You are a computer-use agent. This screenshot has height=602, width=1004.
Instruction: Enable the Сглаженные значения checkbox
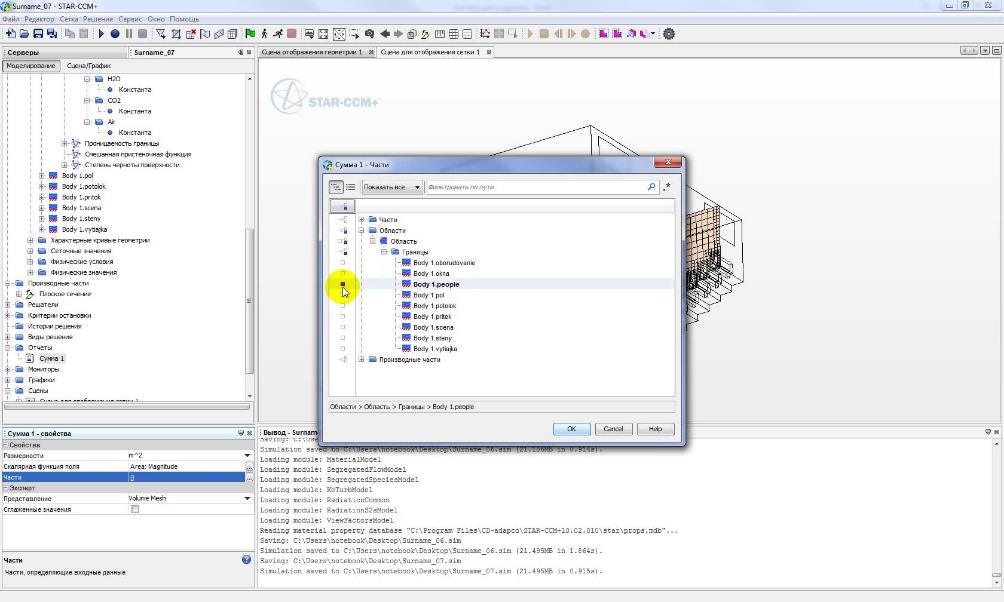135,509
